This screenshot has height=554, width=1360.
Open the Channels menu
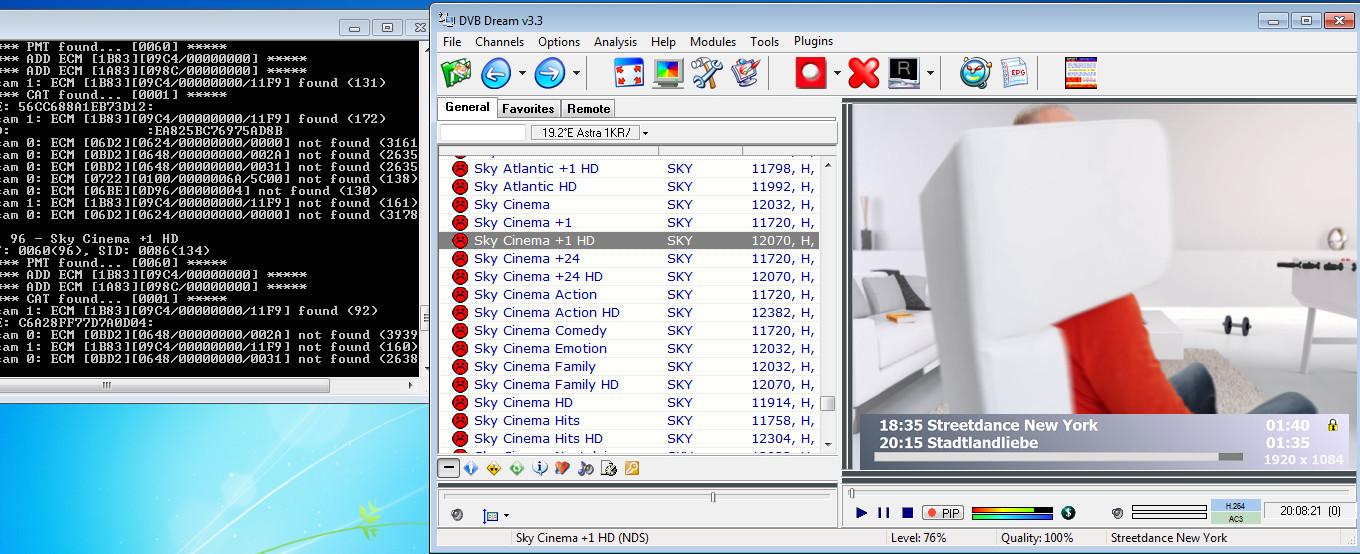pyautogui.click(x=499, y=42)
